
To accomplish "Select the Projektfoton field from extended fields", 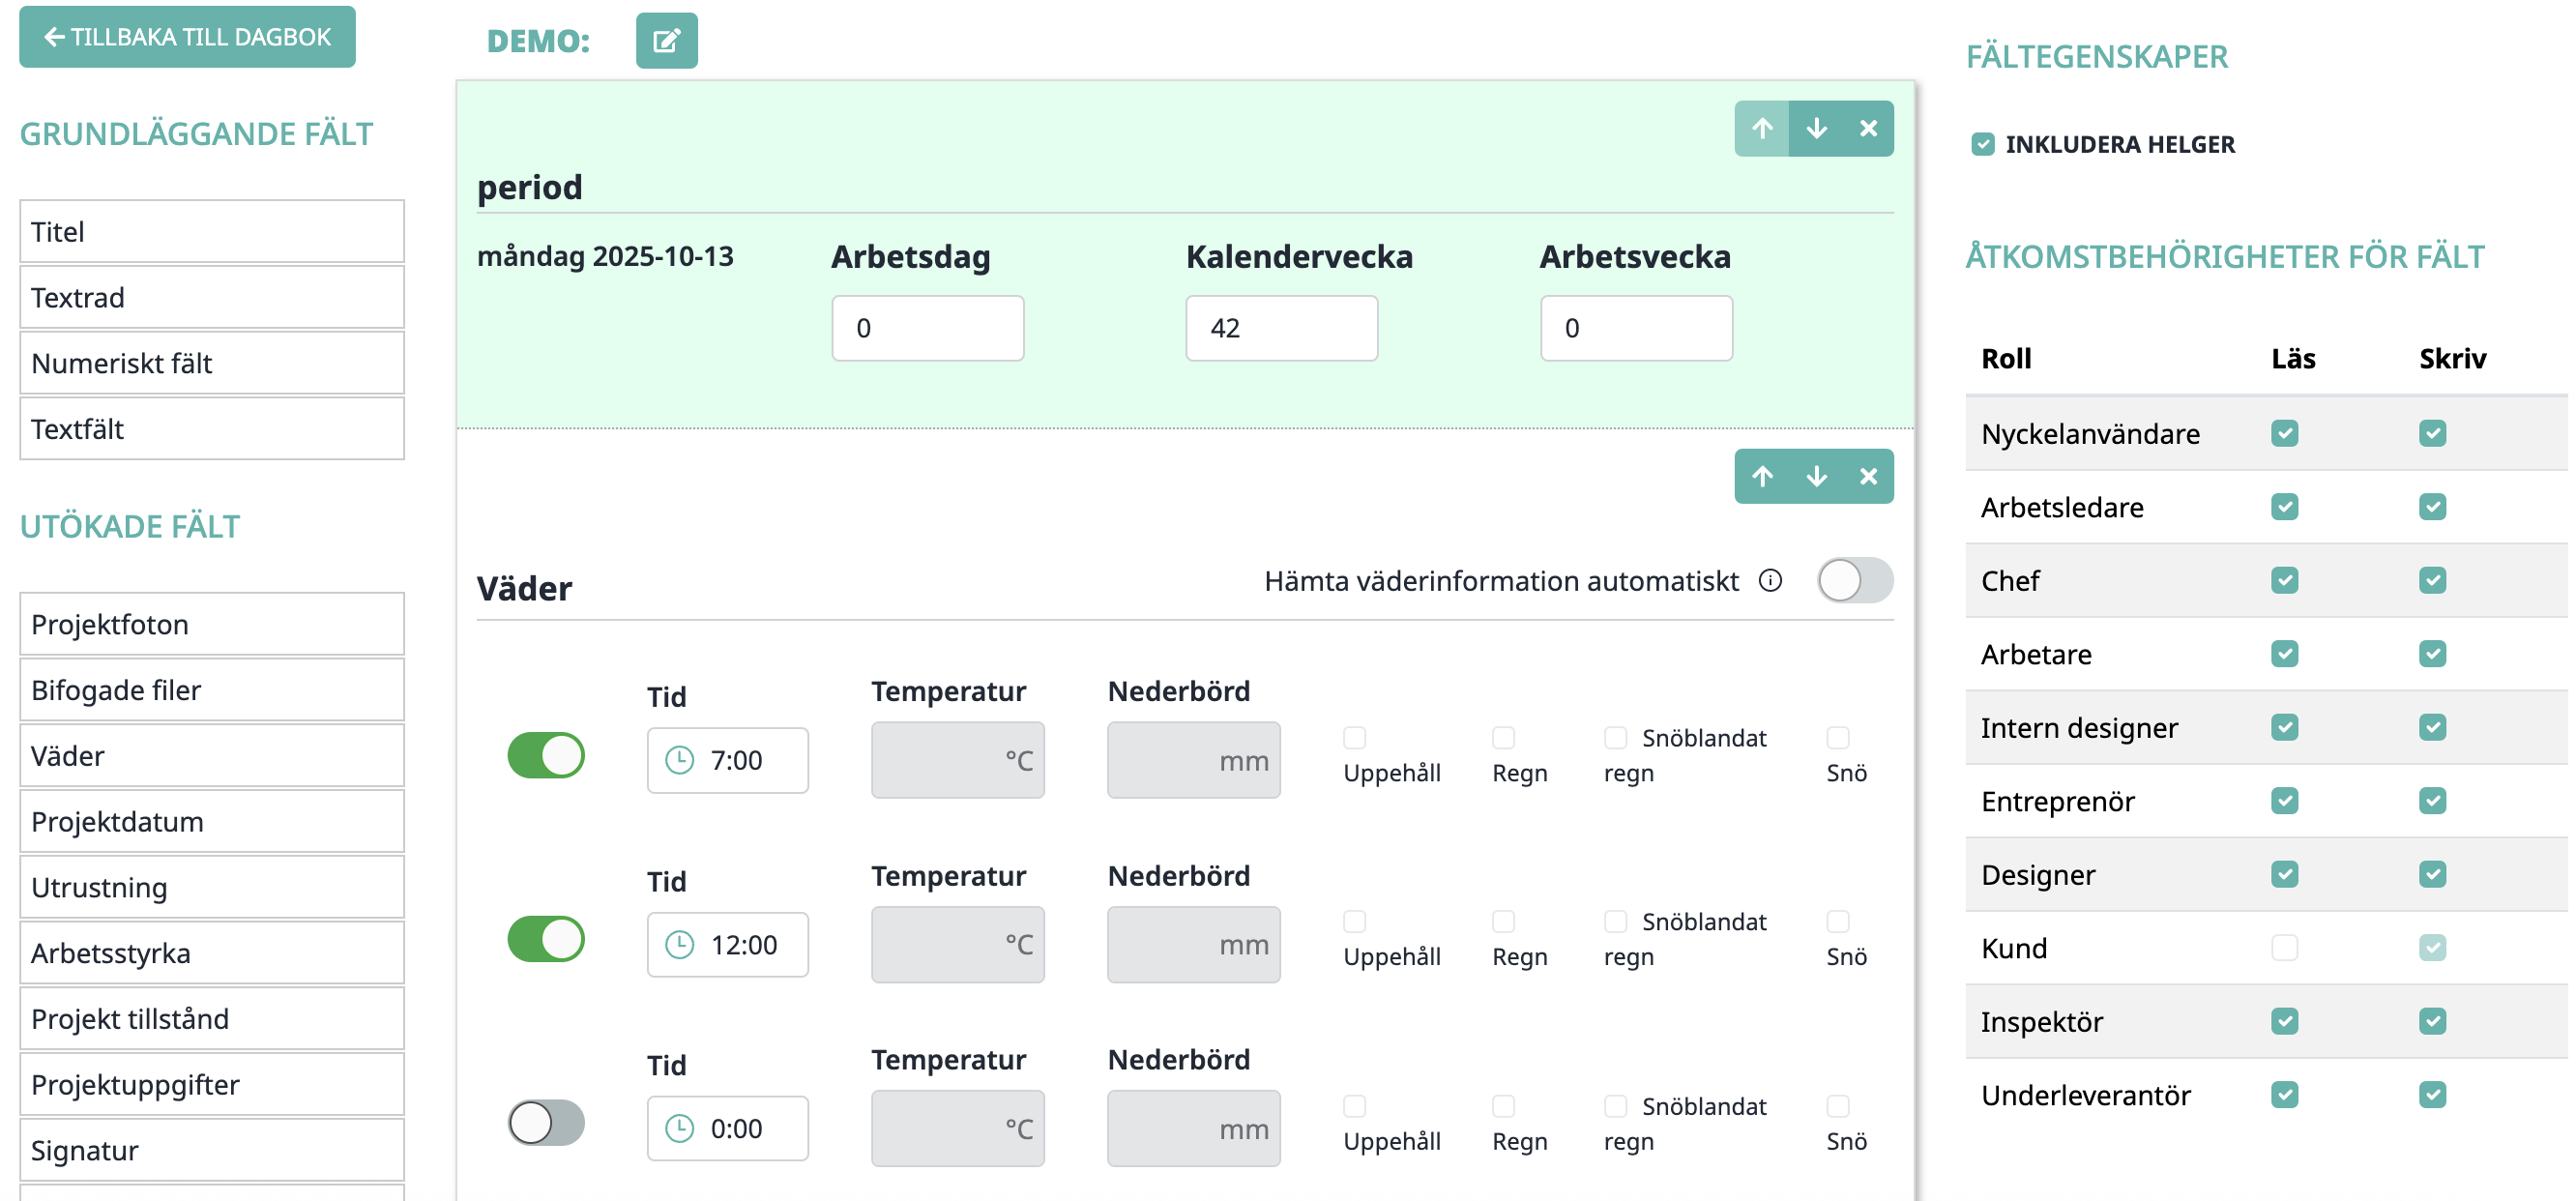I will point(212,625).
